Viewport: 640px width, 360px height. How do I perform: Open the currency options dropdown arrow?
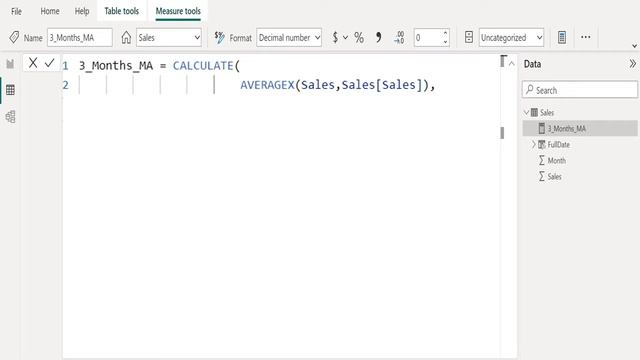pos(345,38)
